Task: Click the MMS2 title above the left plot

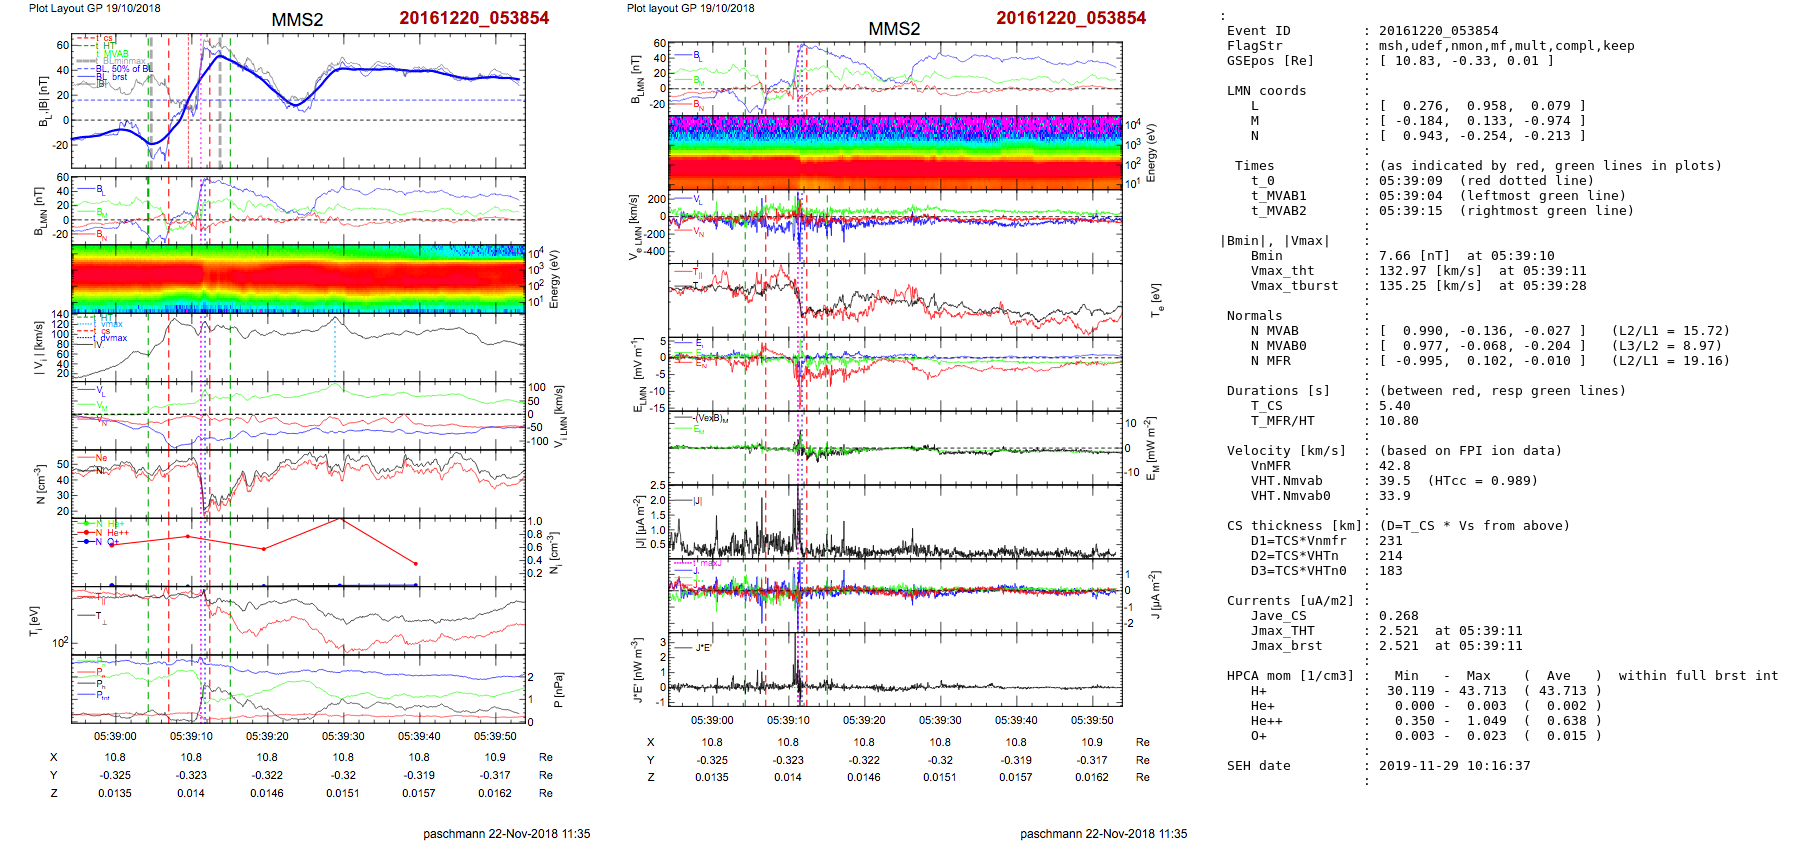Action: tap(297, 20)
